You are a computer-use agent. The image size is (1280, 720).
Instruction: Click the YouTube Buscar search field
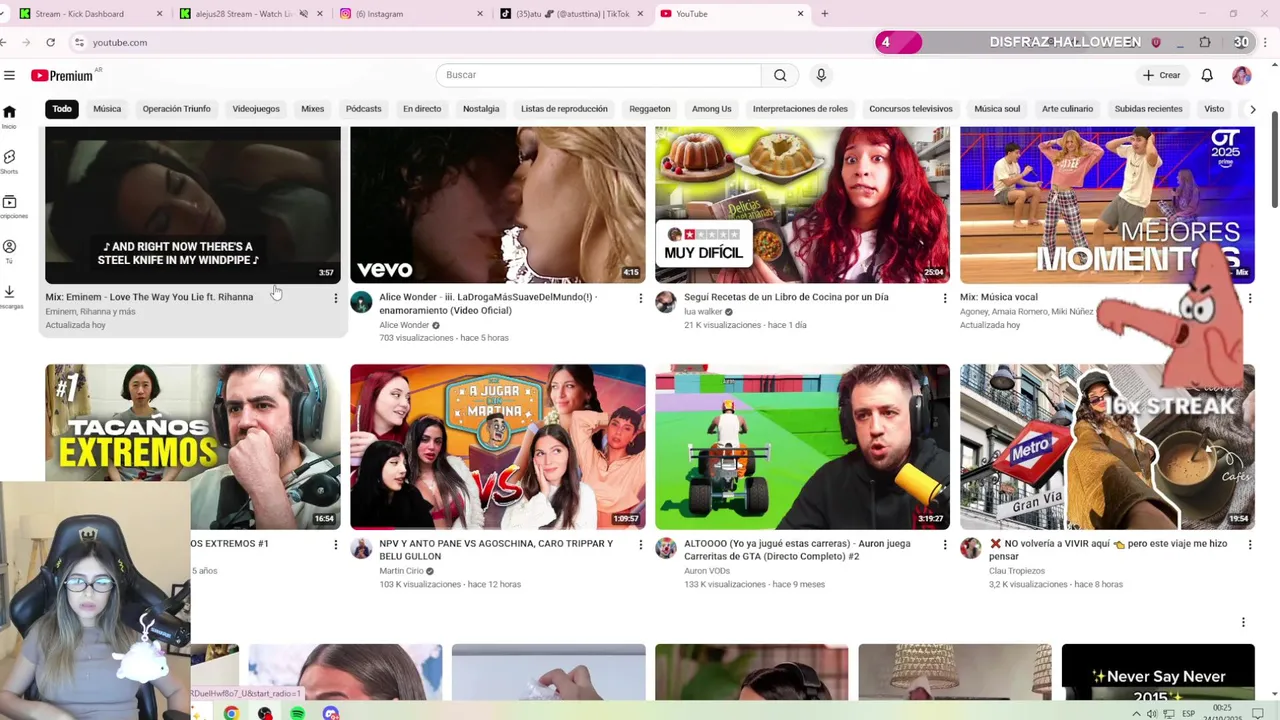598,75
